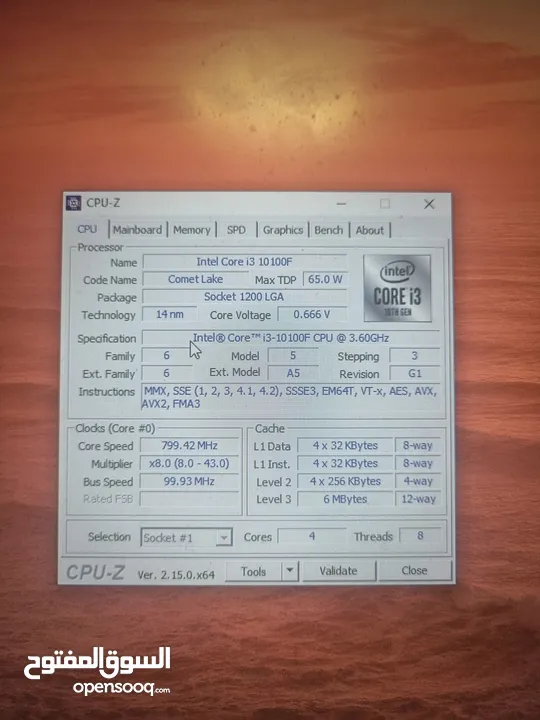This screenshot has height=720, width=540.
Task: Open the Memory tab
Action: [x=191, y=230]
